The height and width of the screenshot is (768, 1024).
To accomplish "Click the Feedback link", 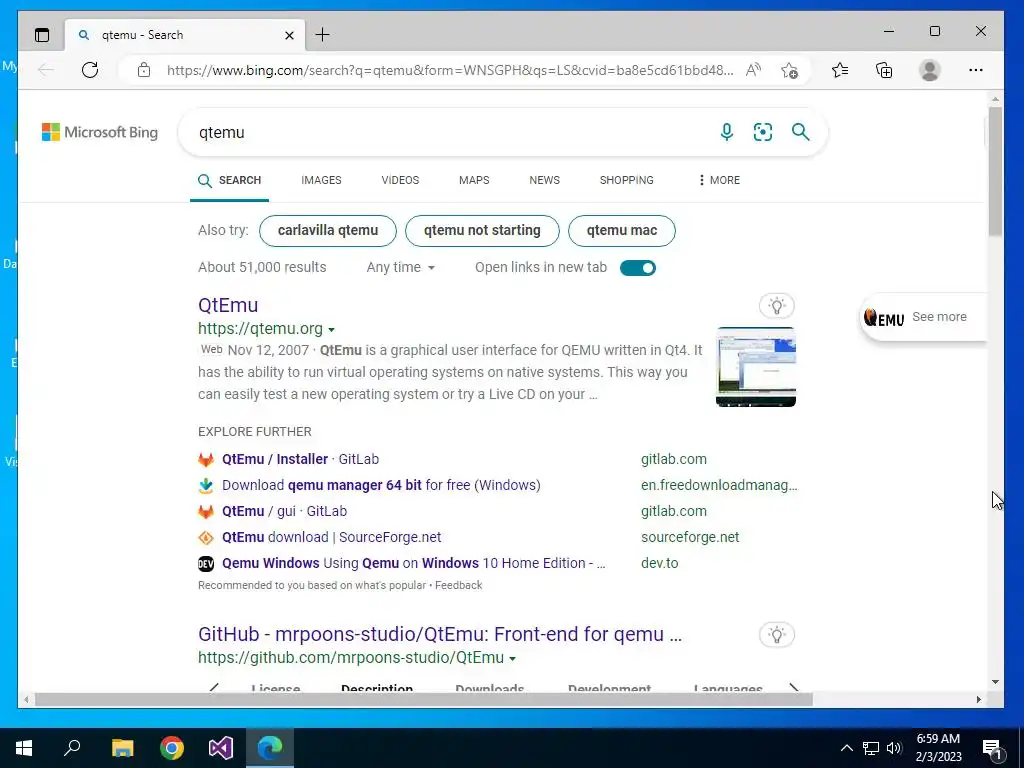I will click(458, 585).
